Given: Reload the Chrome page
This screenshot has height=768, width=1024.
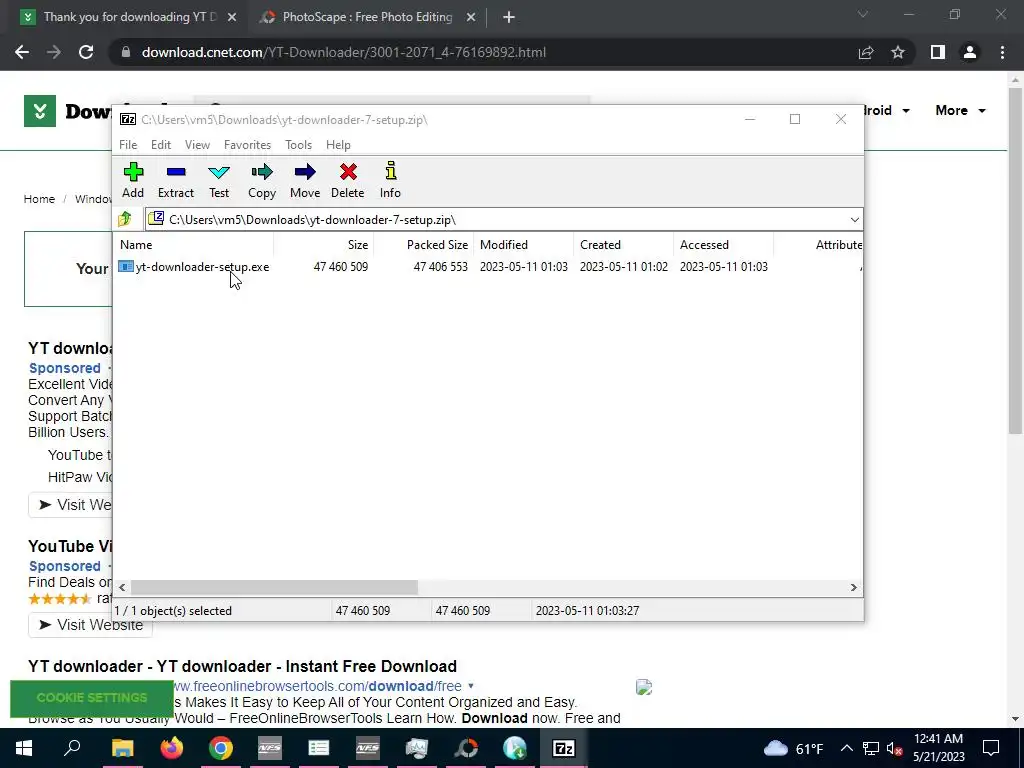Looking at the screenshot, I should tap(86, 52).
